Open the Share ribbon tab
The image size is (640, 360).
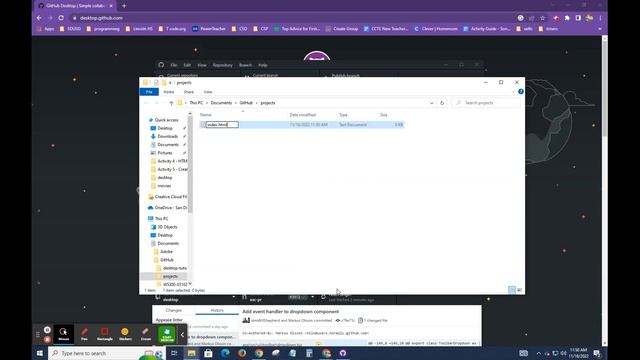pyautogui.click(x=189, y=92)
